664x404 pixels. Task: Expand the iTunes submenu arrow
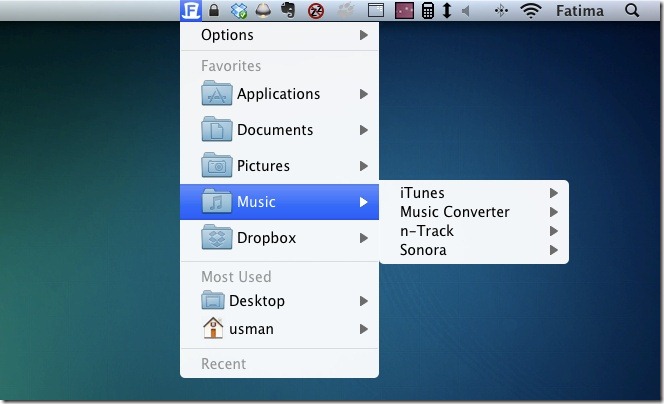coord(553,193)
